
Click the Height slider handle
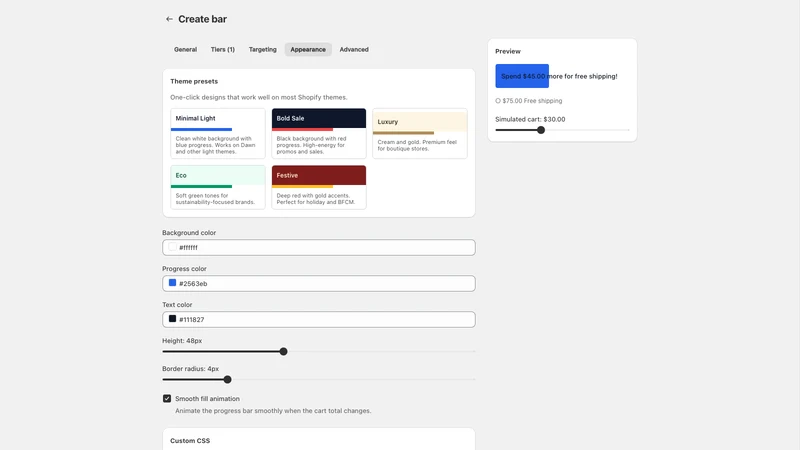(x=283, y=352)
